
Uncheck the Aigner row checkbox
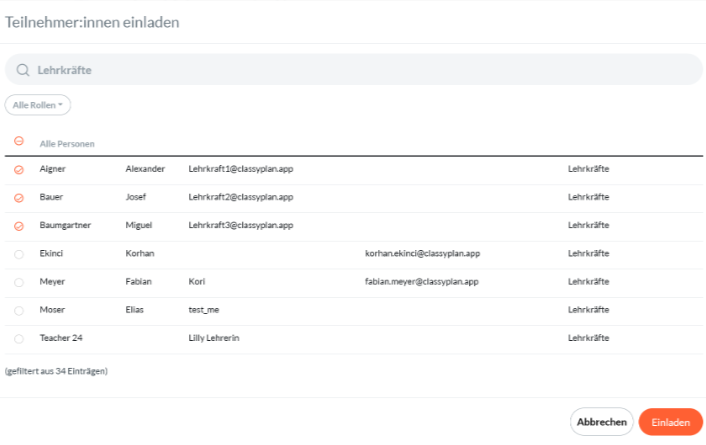(x=19, y=170)
